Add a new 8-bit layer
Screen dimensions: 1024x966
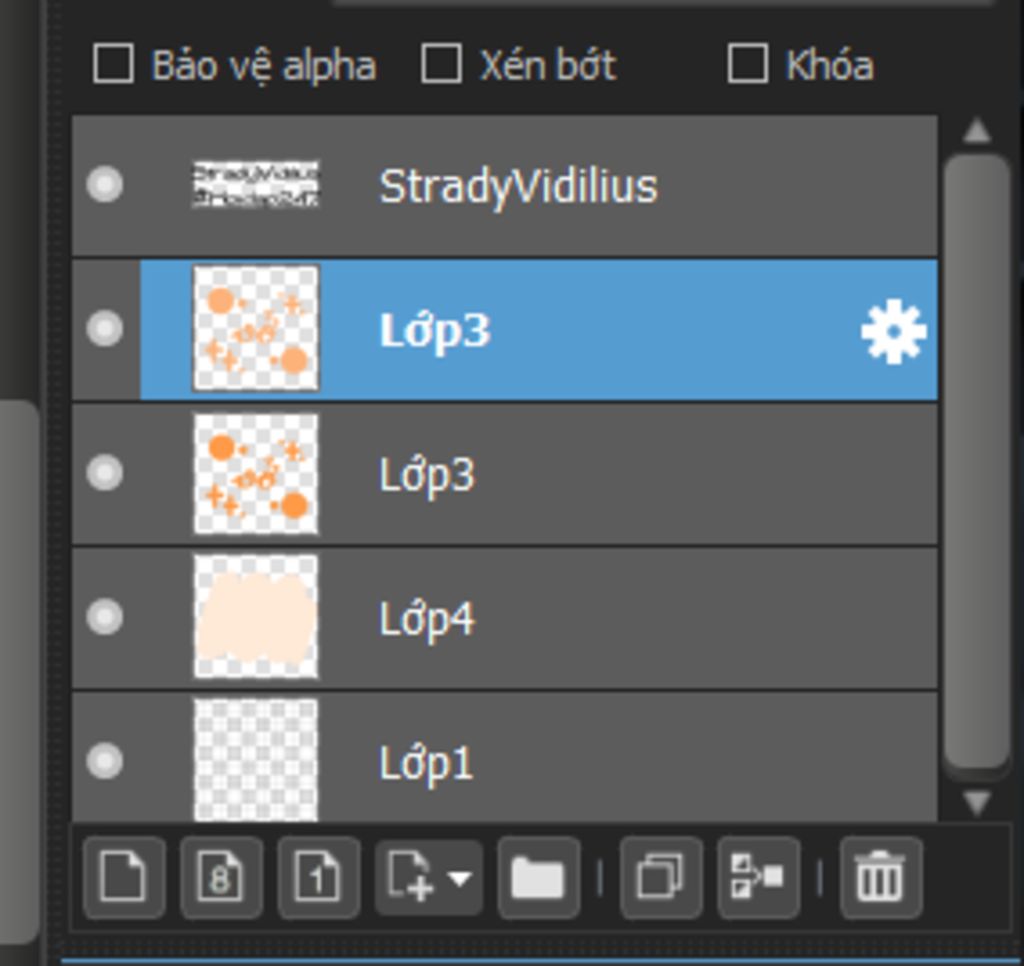tap(221, 877)
